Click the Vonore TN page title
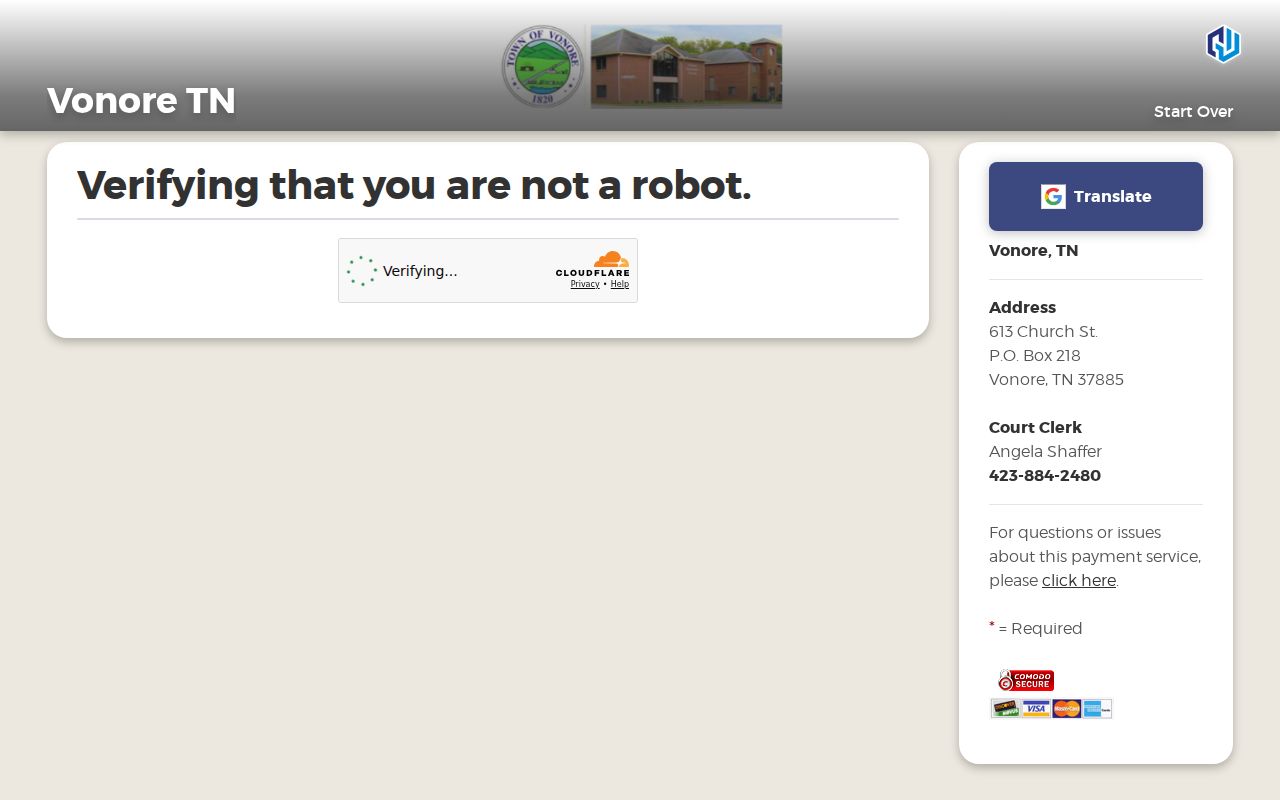1280x800 pixels. click(x=141, y=101)
